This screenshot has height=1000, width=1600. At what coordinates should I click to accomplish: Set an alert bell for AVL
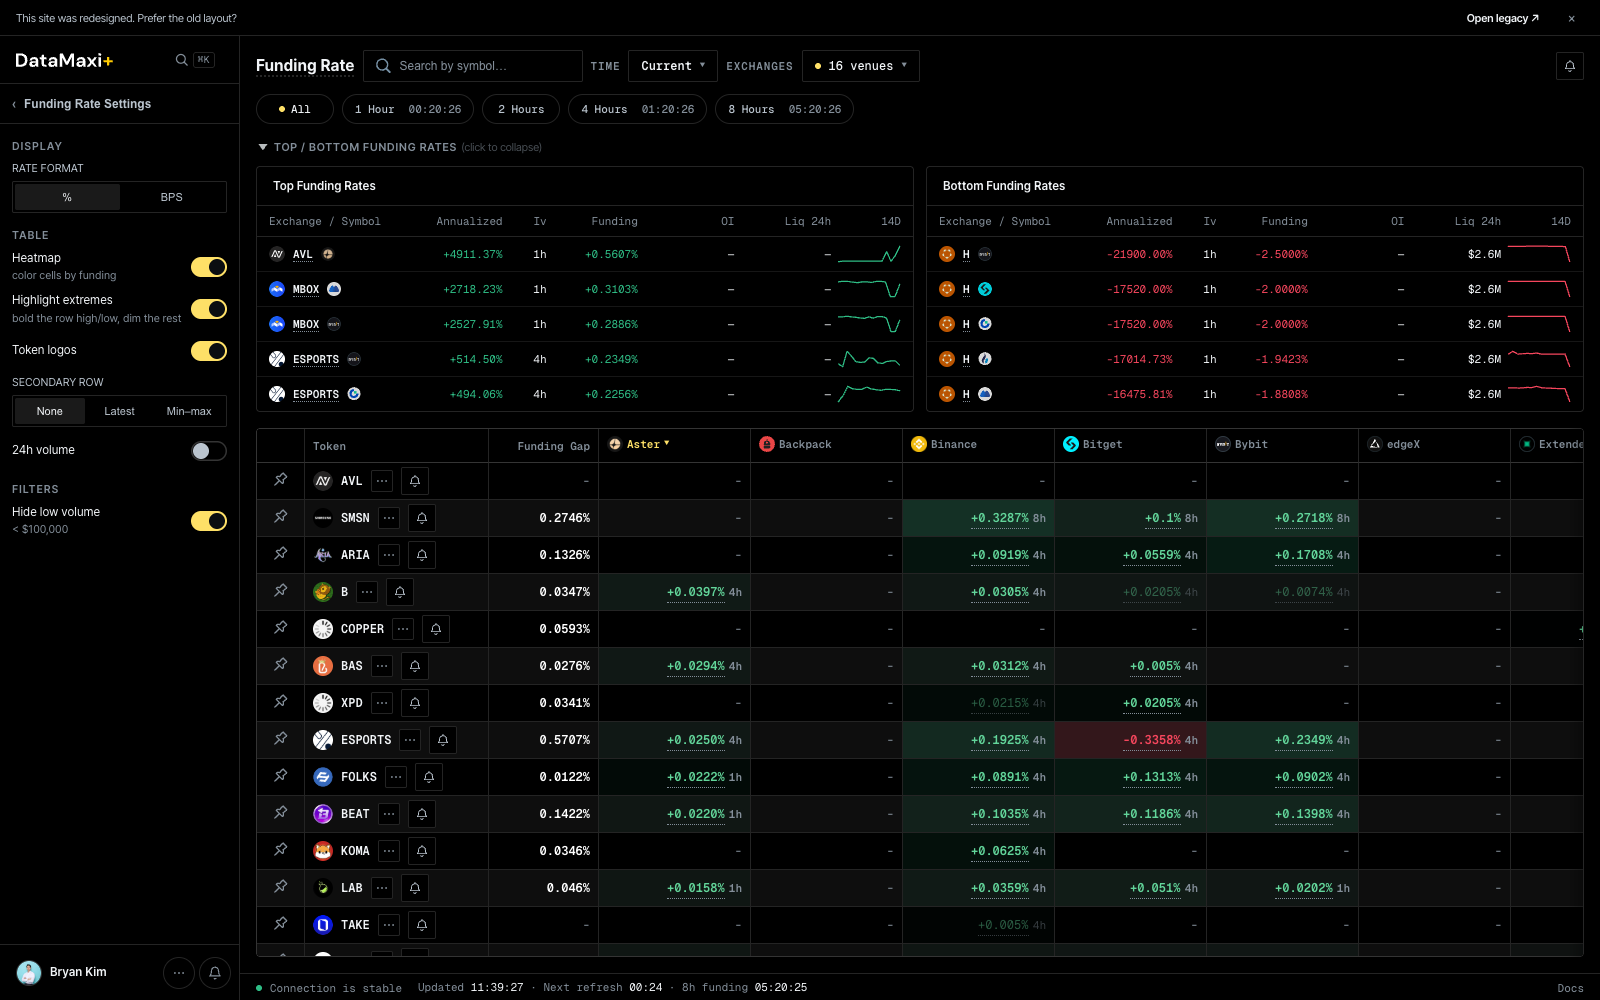click(x=415, y=481)
